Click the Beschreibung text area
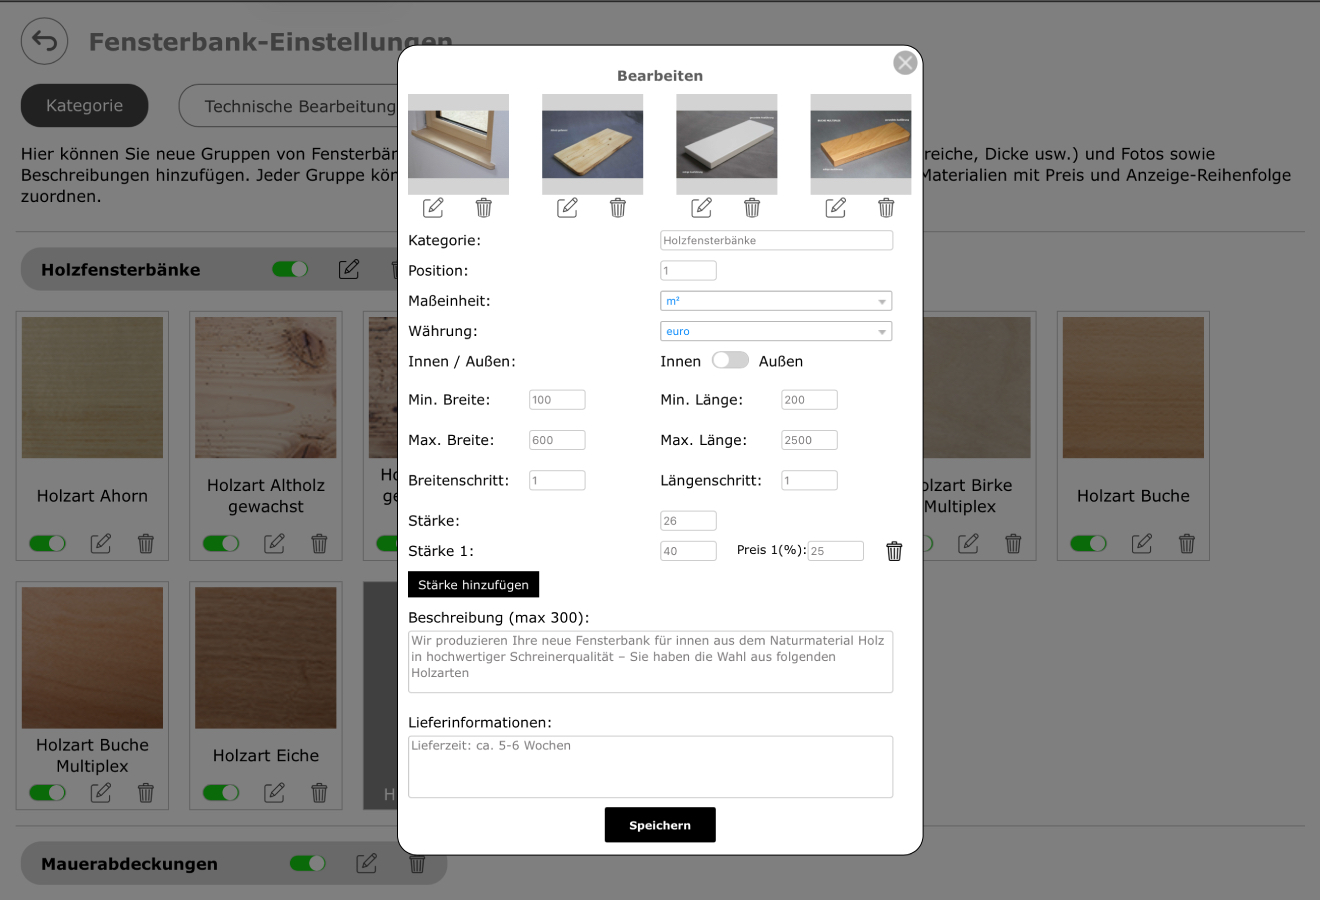 650,661
